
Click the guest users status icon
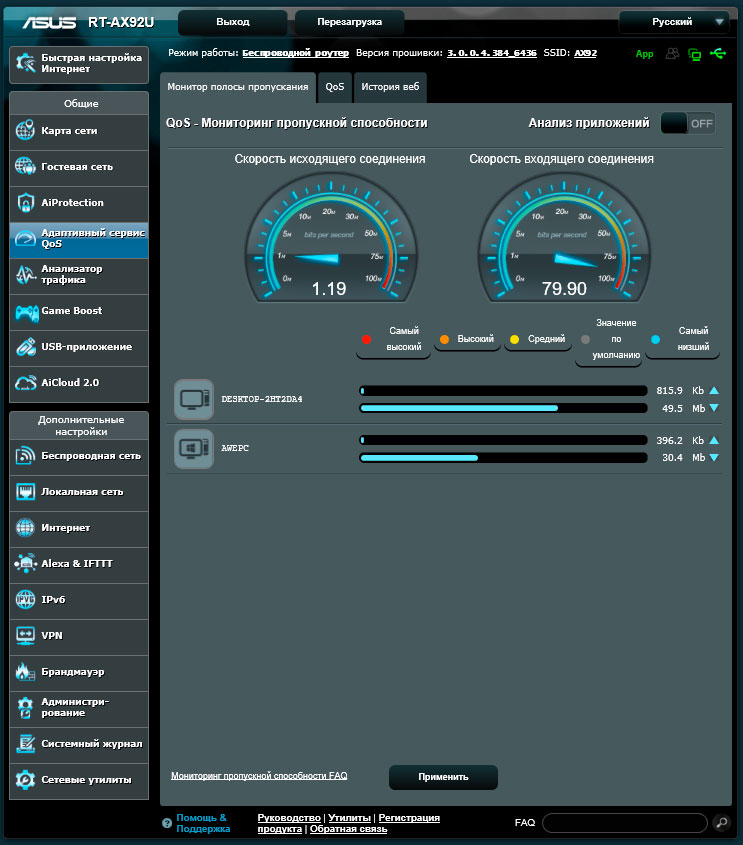[672, 53]
